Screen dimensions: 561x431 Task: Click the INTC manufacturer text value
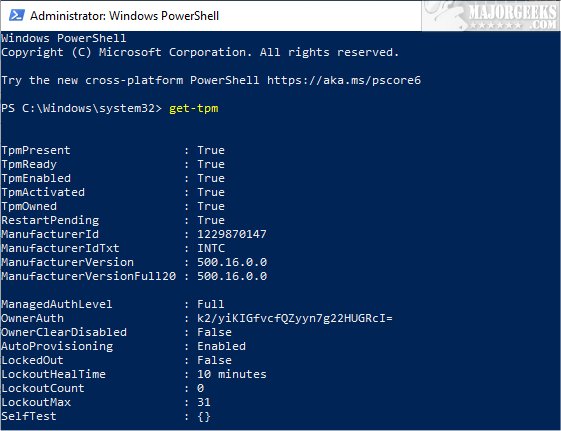211,248
